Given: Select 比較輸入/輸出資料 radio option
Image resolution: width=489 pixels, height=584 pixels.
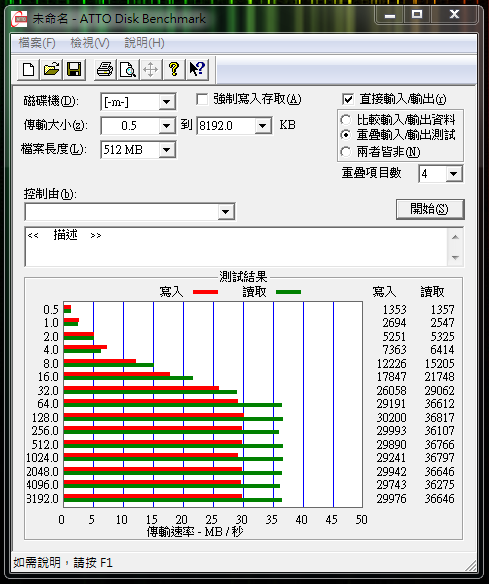Looking at the screenshot, I should pos(346,120).
